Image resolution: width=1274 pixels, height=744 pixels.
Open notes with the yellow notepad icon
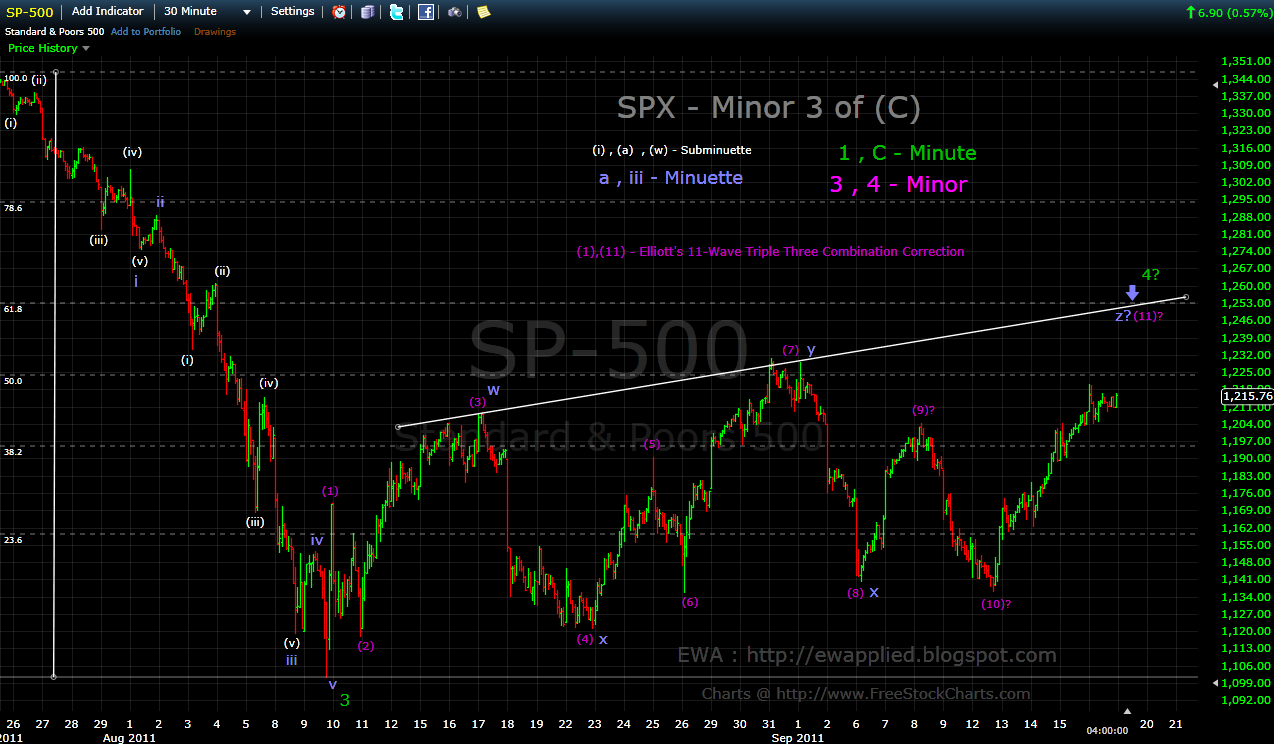[483, 11]
